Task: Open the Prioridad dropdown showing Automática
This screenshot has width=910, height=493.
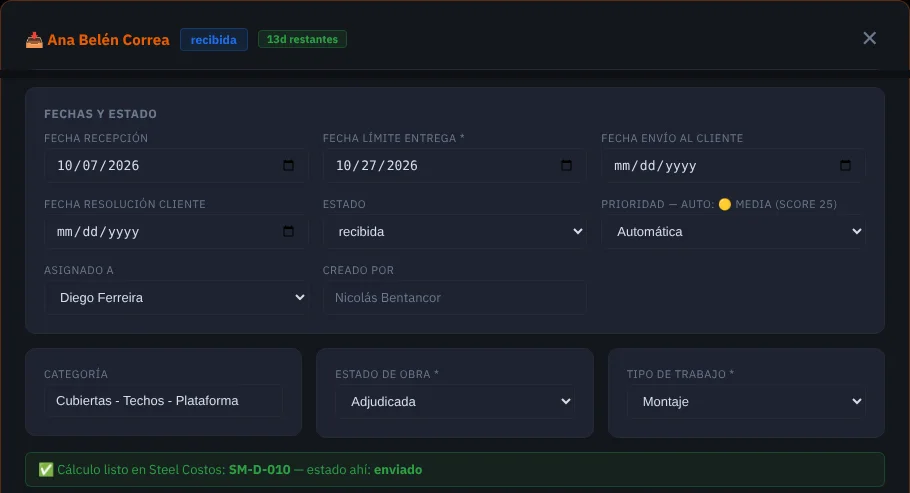Action: point(734,232)
